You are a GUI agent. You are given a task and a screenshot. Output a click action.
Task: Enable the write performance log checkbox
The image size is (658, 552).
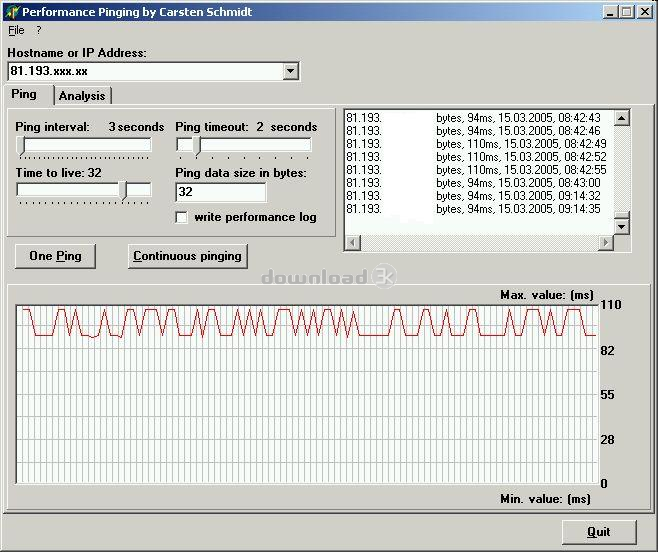point(182,217)
